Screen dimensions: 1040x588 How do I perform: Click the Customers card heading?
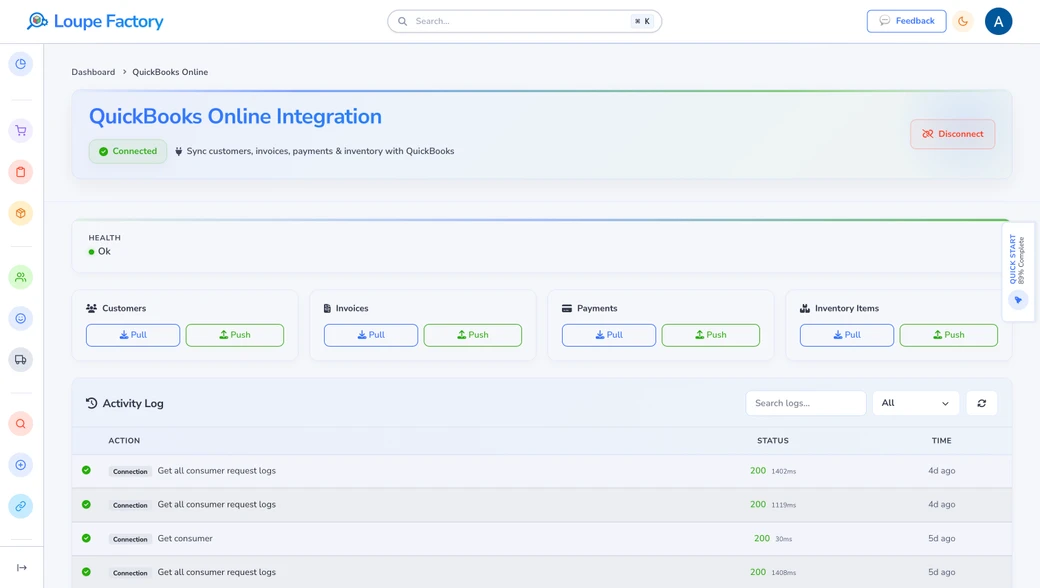[x=116, y=308]
